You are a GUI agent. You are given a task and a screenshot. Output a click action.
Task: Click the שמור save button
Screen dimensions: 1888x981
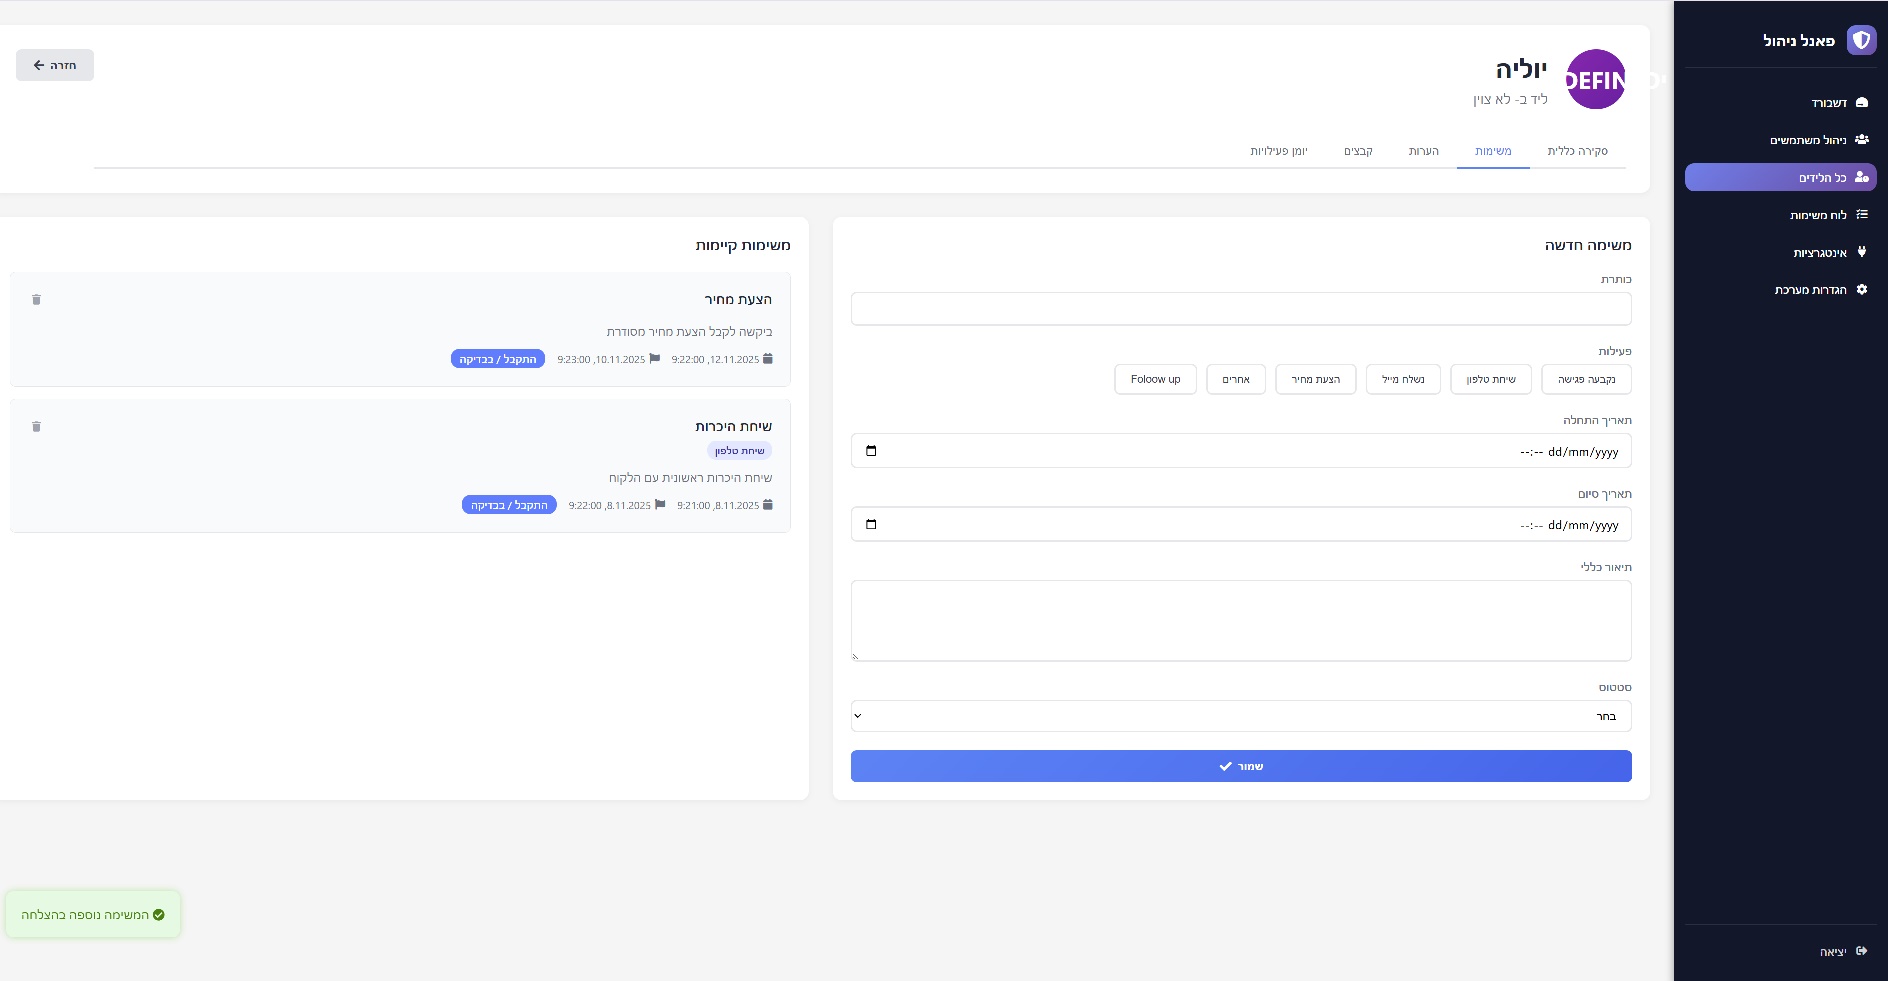pos(1240,766)
